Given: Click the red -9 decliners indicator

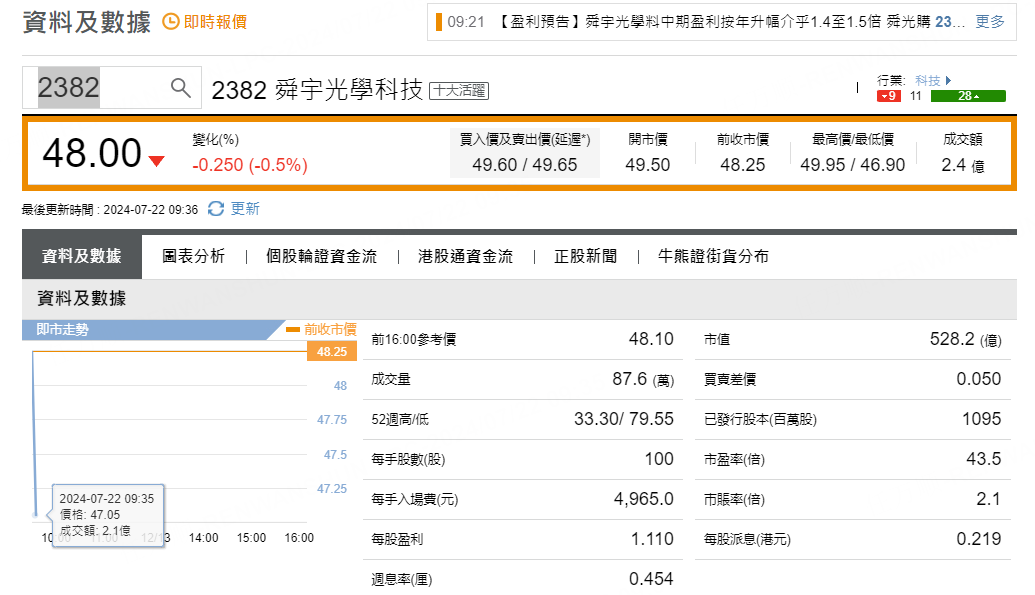Looking at the screenshot, I should 888,96.
